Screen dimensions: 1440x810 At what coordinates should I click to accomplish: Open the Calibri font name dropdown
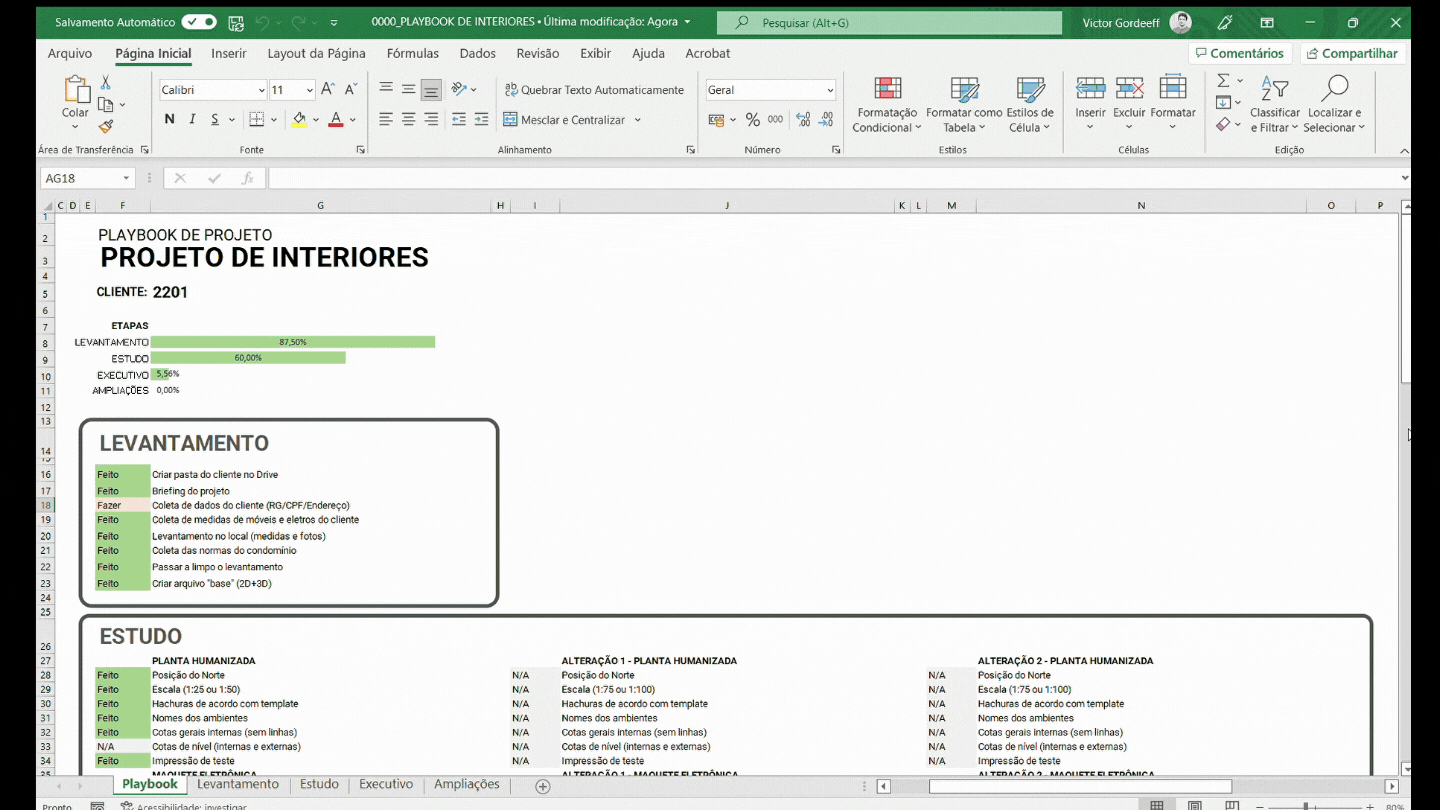(262, 90)
